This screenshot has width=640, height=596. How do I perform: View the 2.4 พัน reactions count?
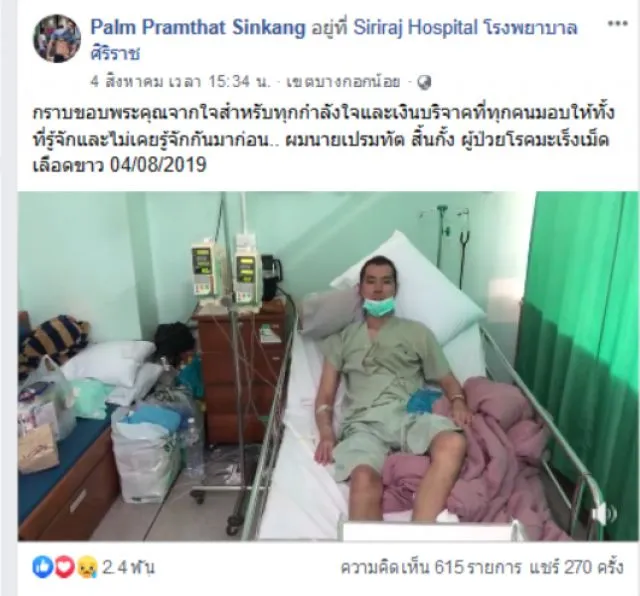click(x=128, y=567)
